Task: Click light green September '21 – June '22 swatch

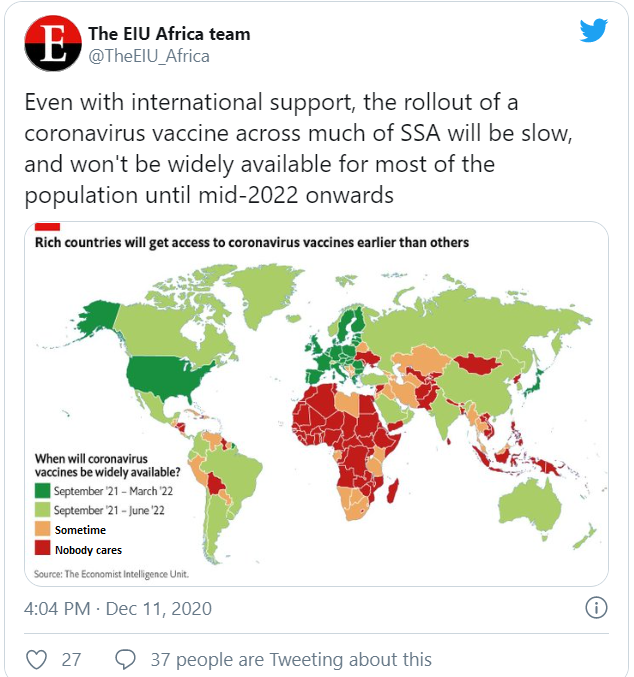Action: (43, 510)
